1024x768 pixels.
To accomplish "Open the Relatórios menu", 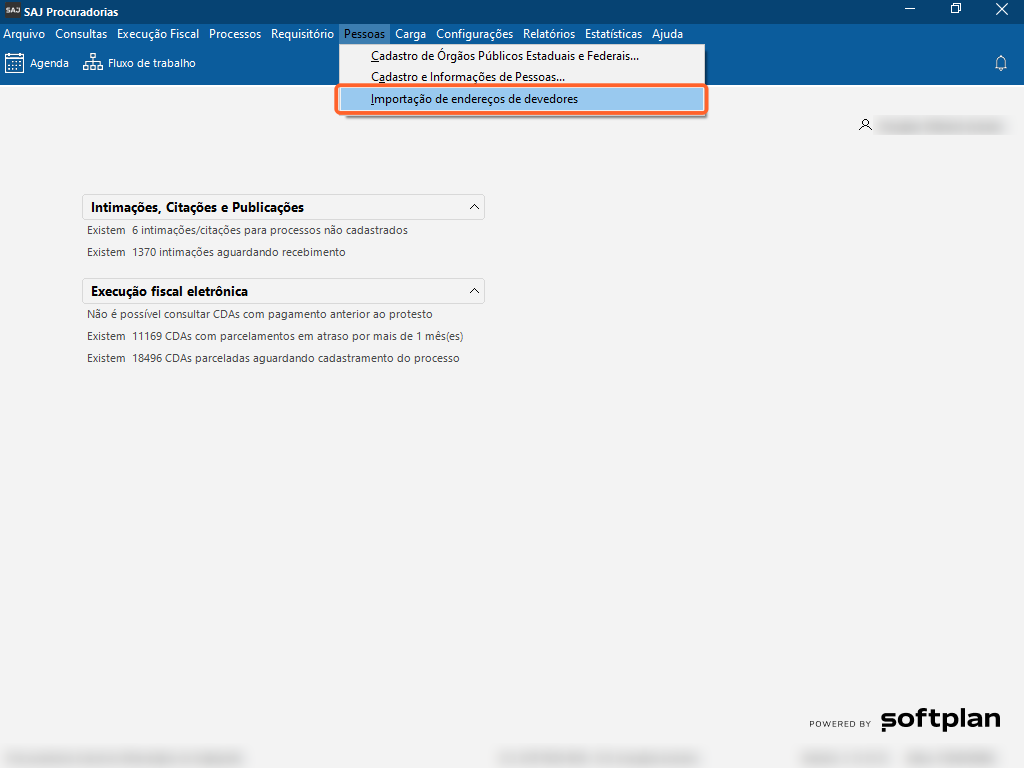I will tap(549, 34).
